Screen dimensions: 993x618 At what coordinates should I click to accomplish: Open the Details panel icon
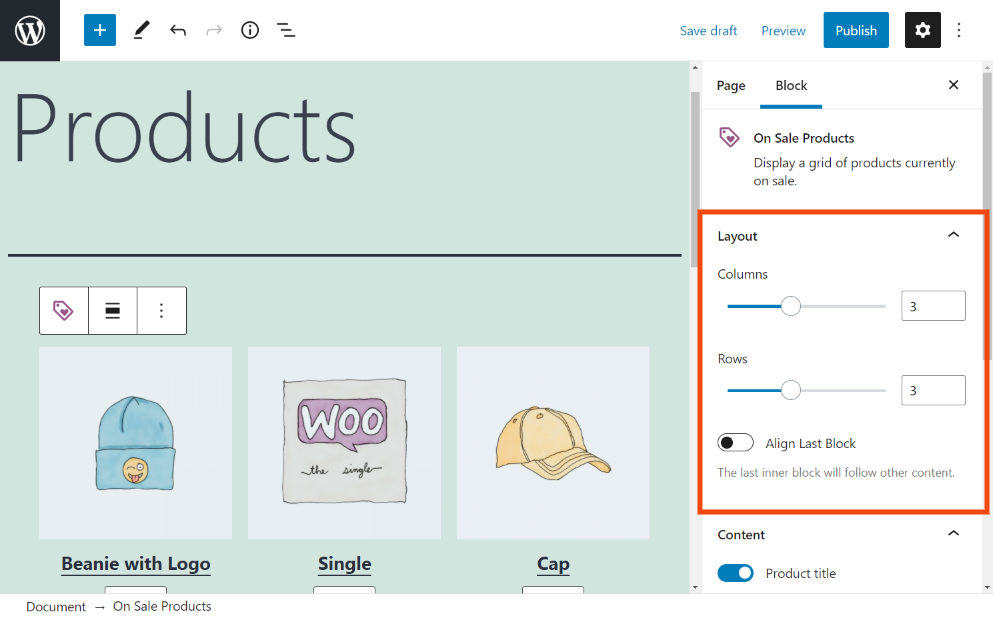click(250, 30)
